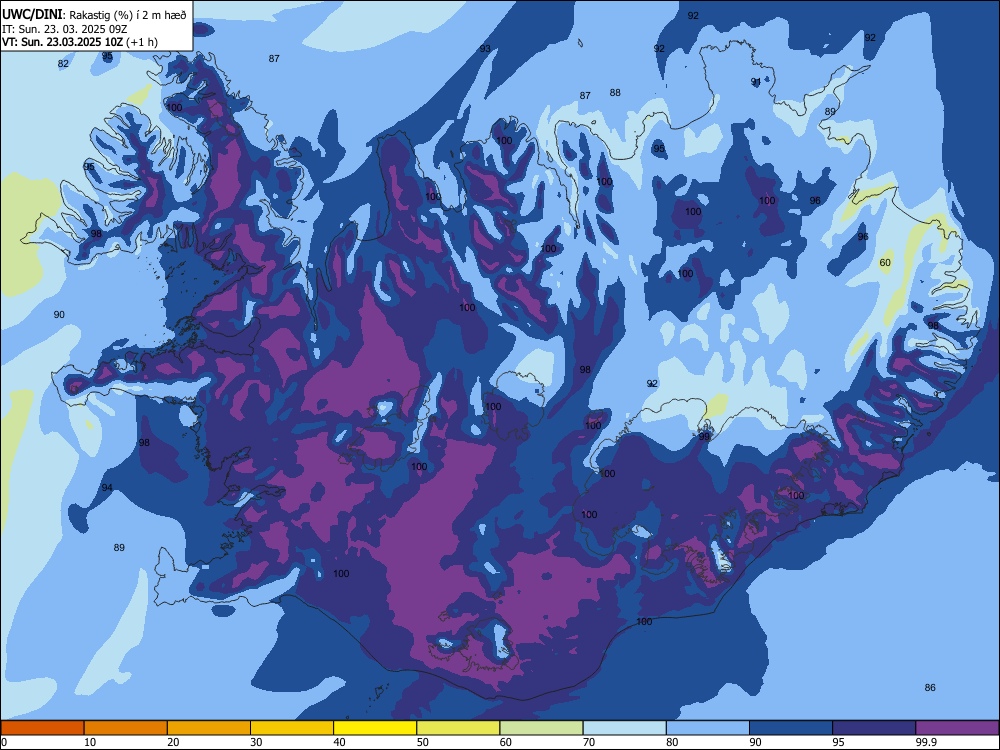Select the 20–30 amber legend swatch

click(209, 728)
